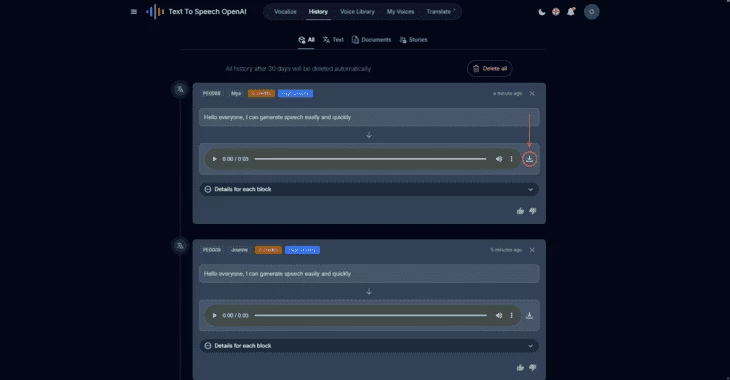The width and height of the screenshot is (730, 380).
Task: Click the blue badge on the Mya entry
Action: (x=295, y=93)
